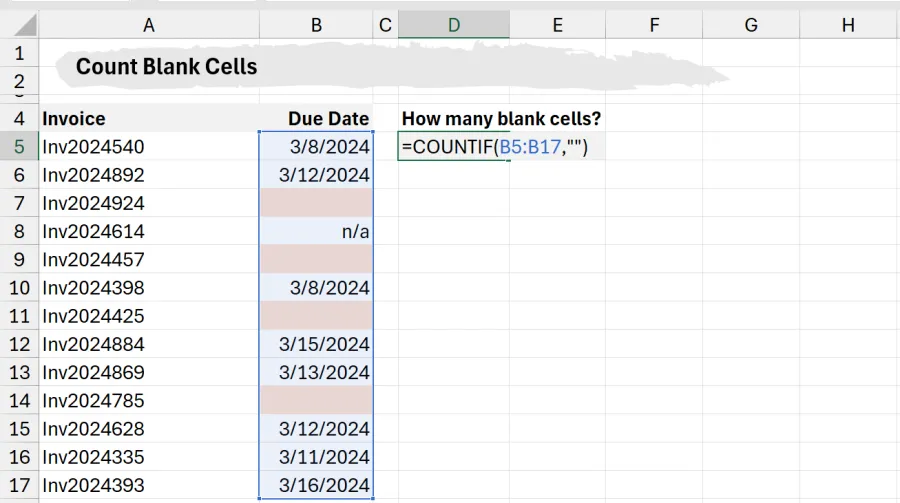Click cell 'Inv2024869'

click(x=149, y=372)
